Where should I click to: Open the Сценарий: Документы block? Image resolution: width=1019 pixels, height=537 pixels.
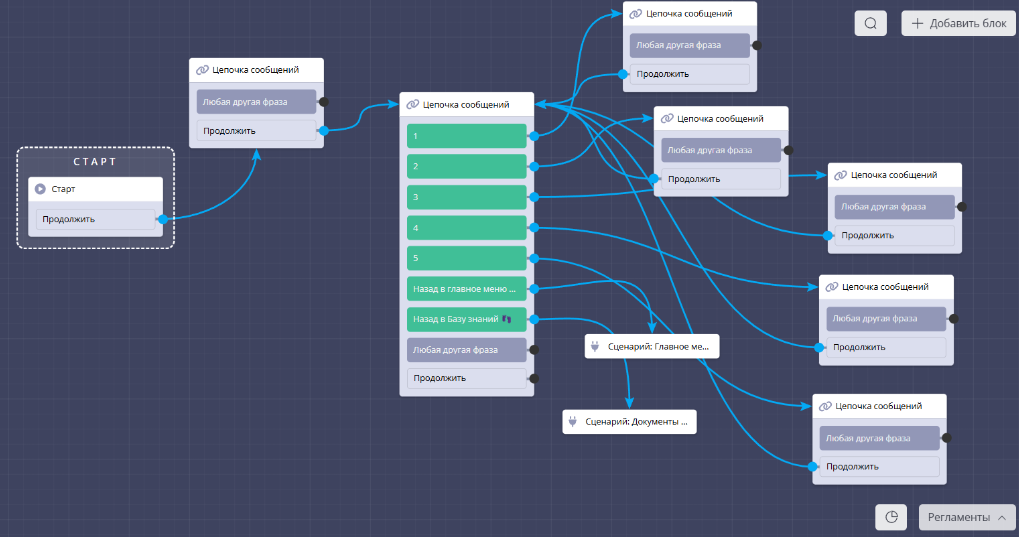tap(629, 423)
